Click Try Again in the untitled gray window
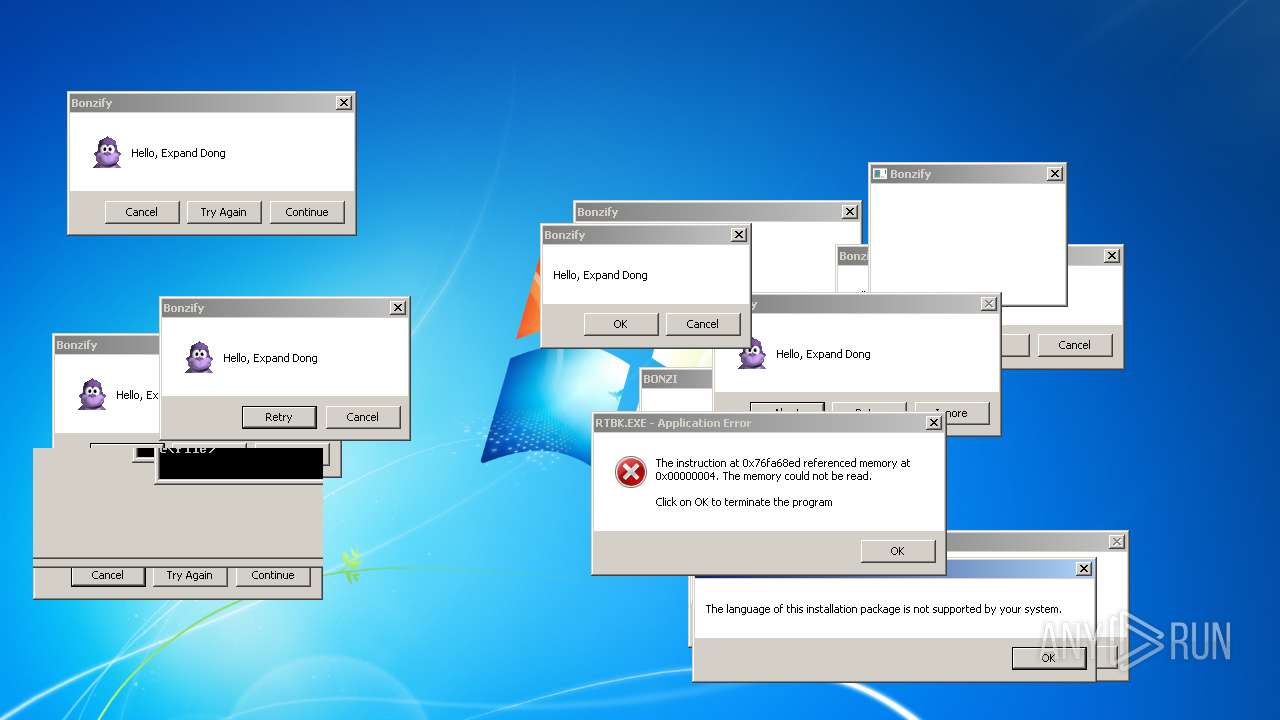The width and height of the screenshot is (1280, 720). coord(190,576)
